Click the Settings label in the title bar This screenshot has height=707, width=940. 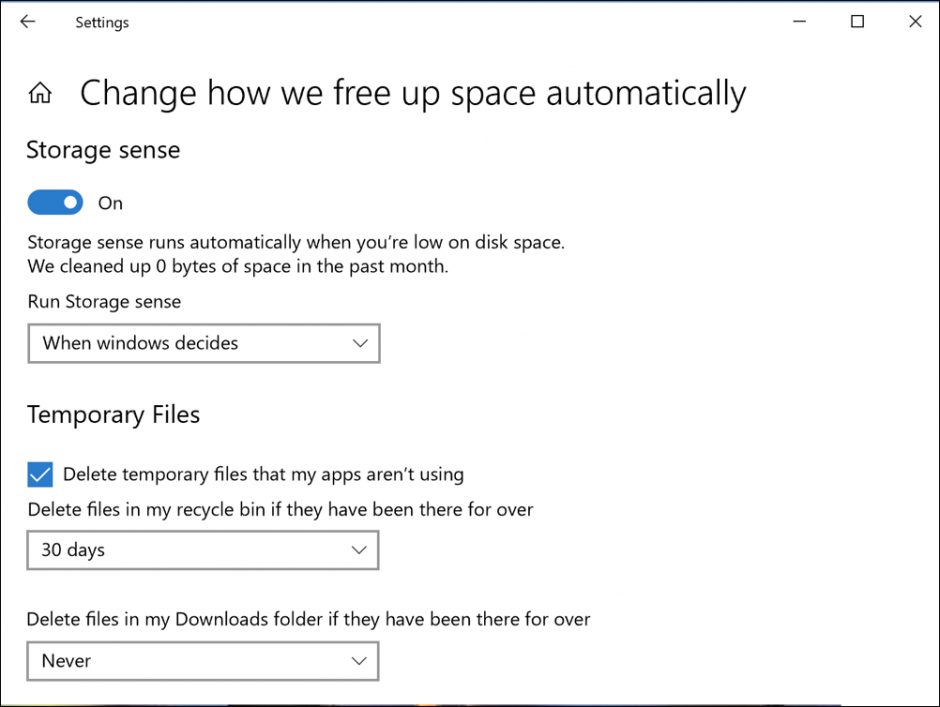click(x=102, y=22)
